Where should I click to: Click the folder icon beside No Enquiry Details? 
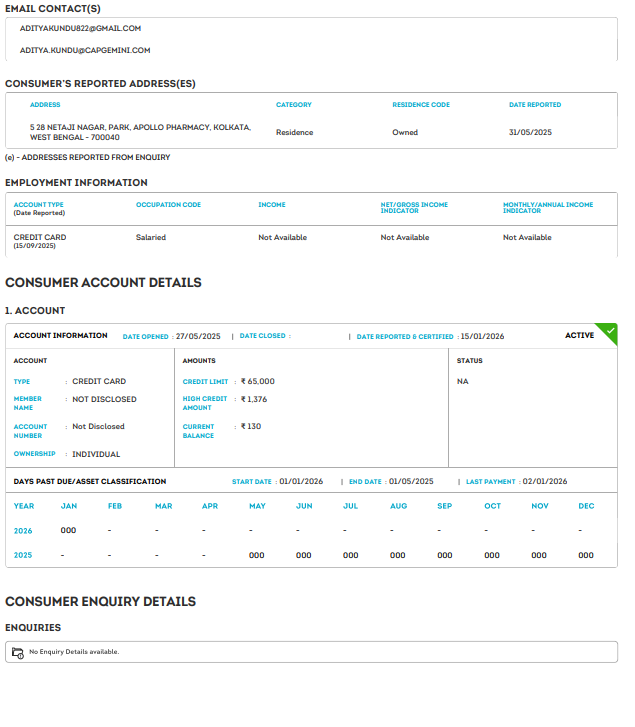17,652
